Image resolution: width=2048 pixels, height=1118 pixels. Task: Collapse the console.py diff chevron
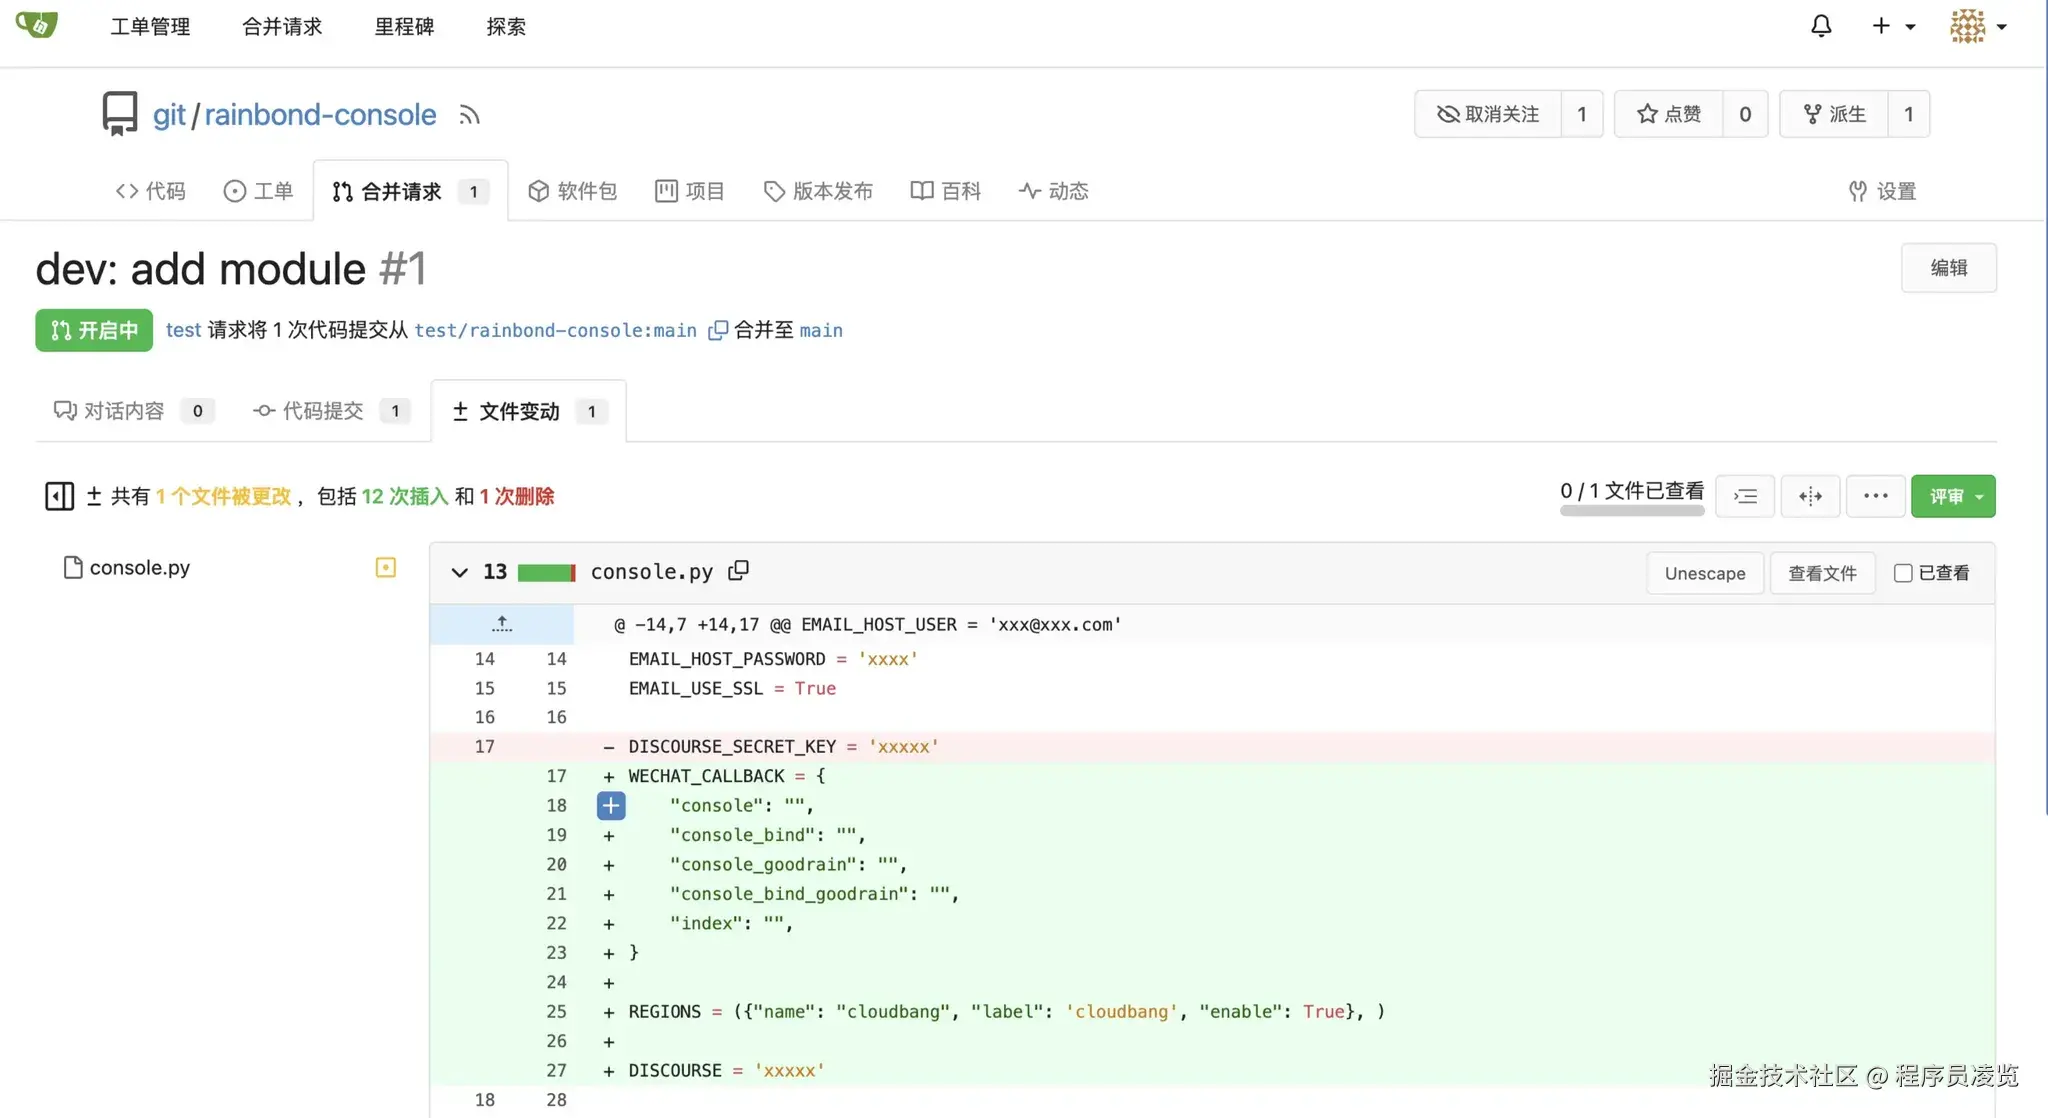459,572
